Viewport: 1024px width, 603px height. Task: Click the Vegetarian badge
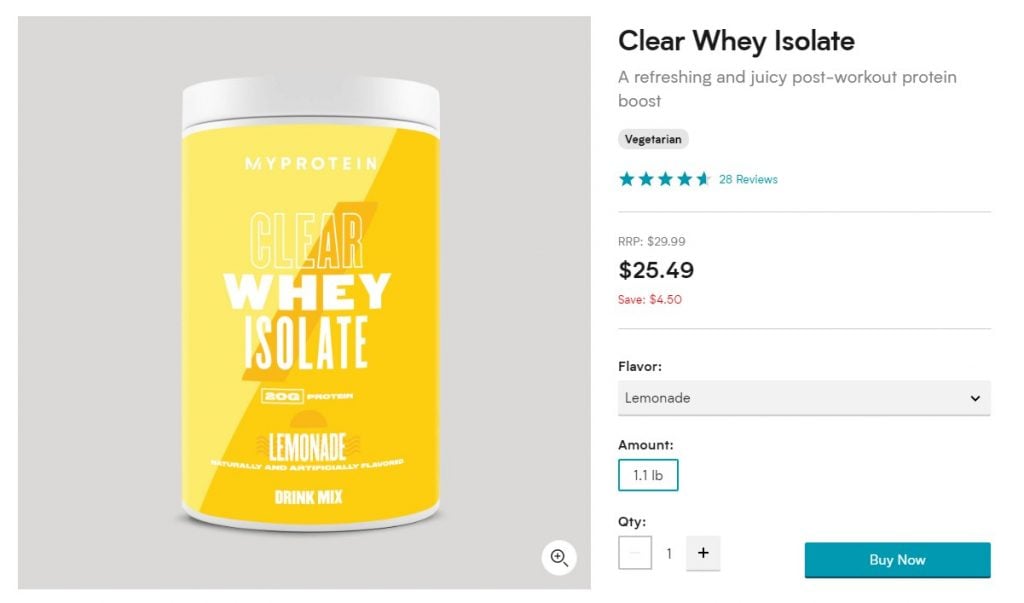pyautogui.click(x=653, y=139)
